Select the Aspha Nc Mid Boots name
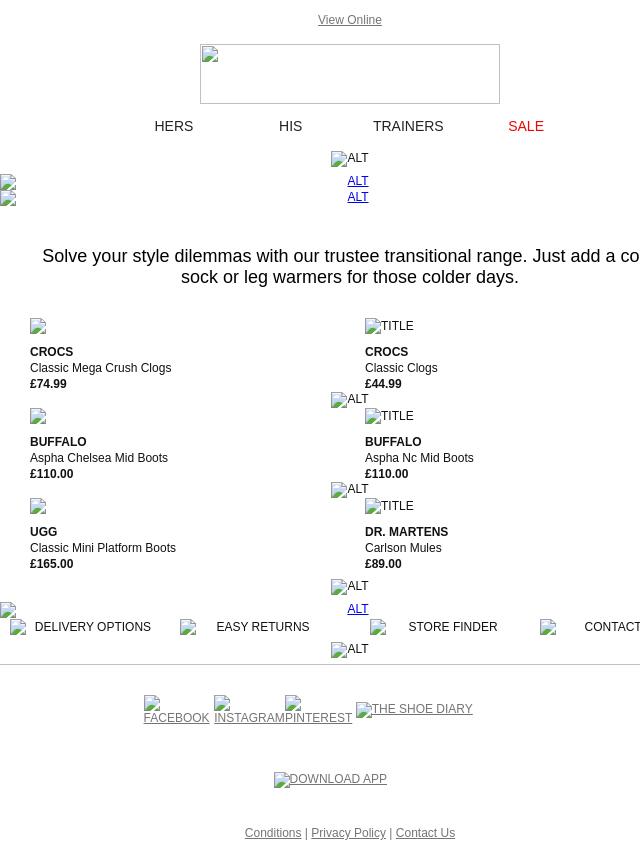This screenshot has height=854, width=640. click(x=419, y=458)
